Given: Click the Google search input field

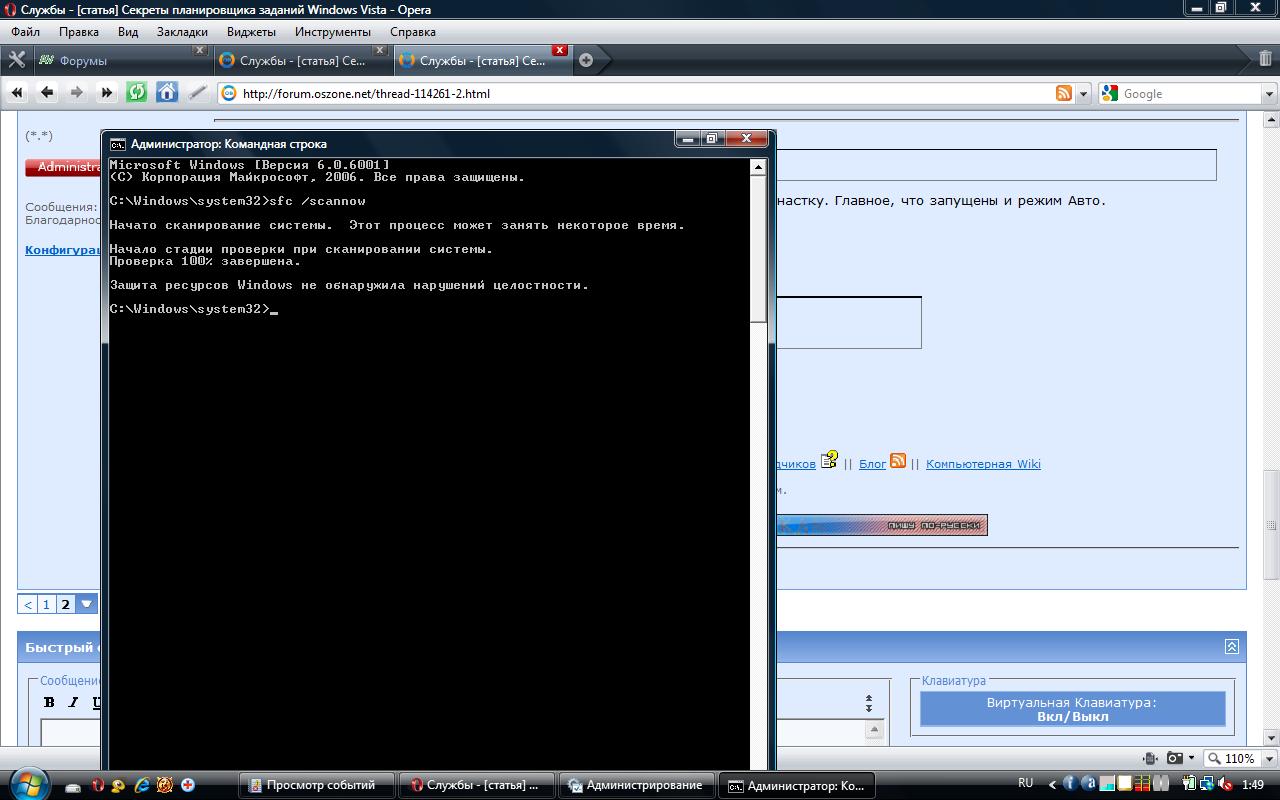Looking at the screenshot, I should (1190, 94).
